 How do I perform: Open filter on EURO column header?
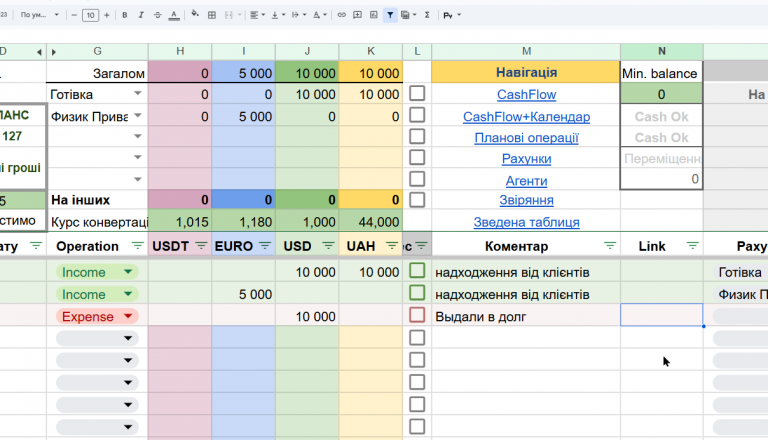[265, 245]
